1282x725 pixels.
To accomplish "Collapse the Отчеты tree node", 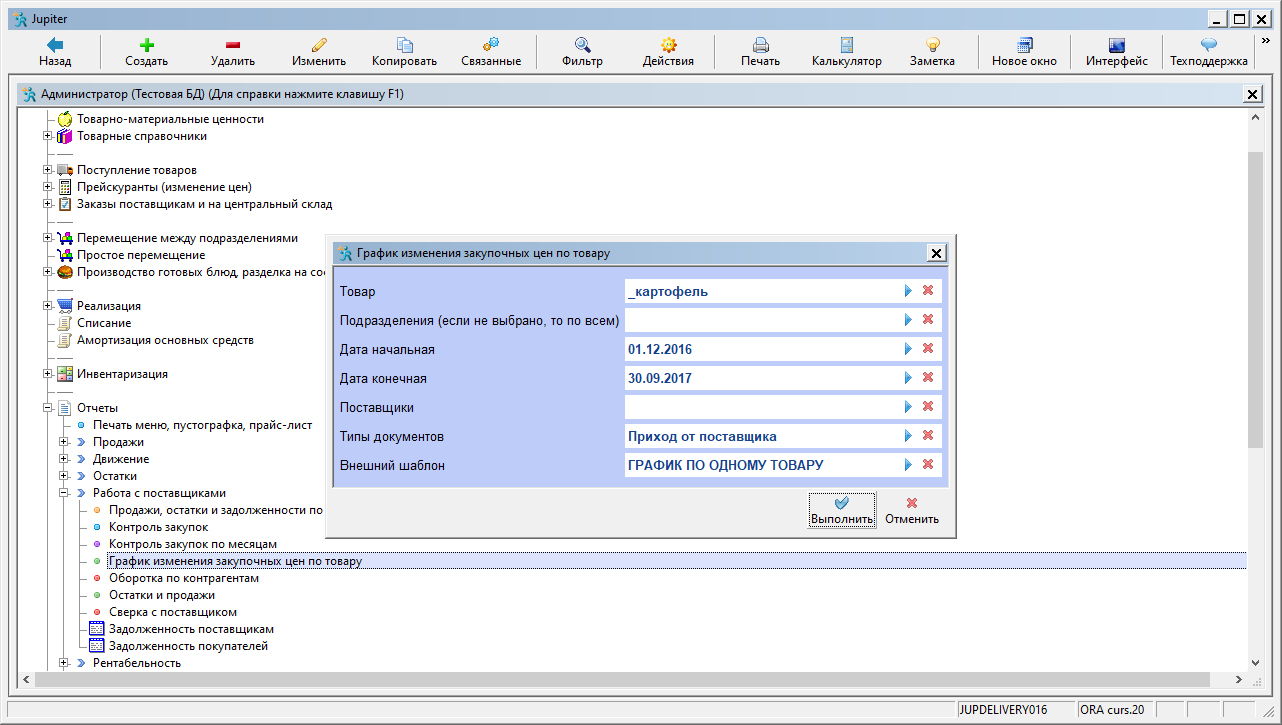I will click(47, 408).
